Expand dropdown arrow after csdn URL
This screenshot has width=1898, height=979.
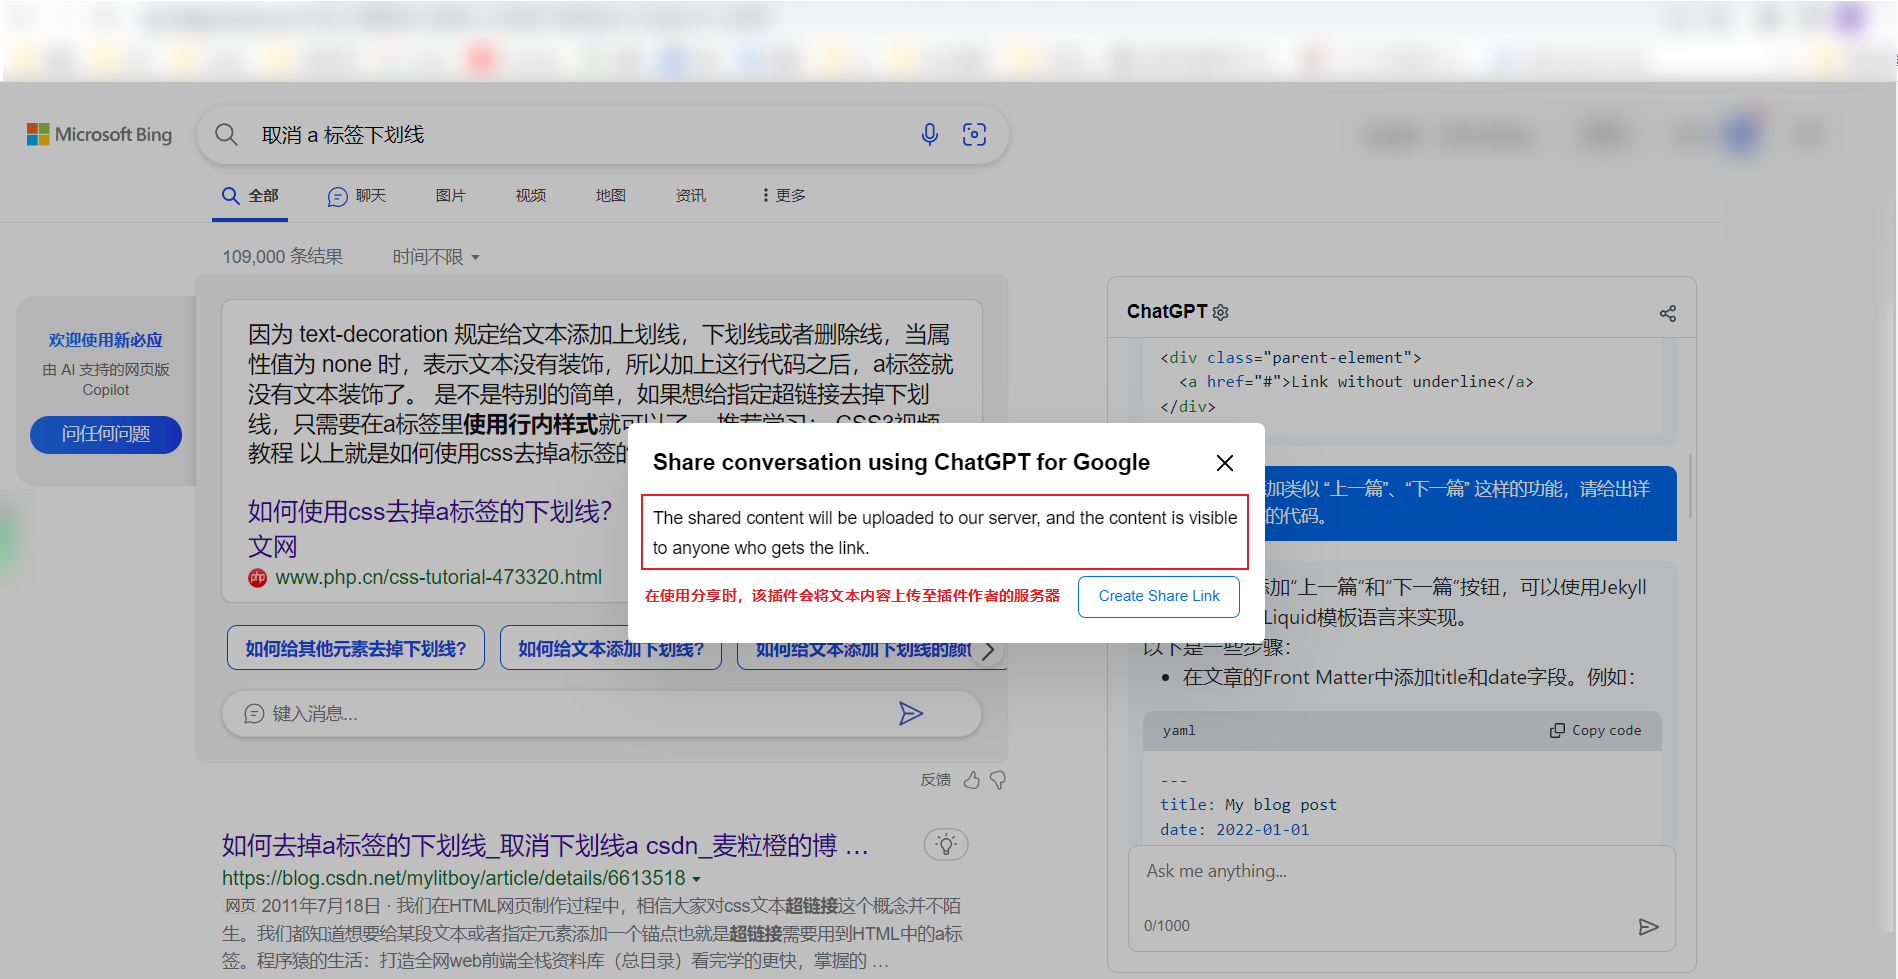coord(696,879)
